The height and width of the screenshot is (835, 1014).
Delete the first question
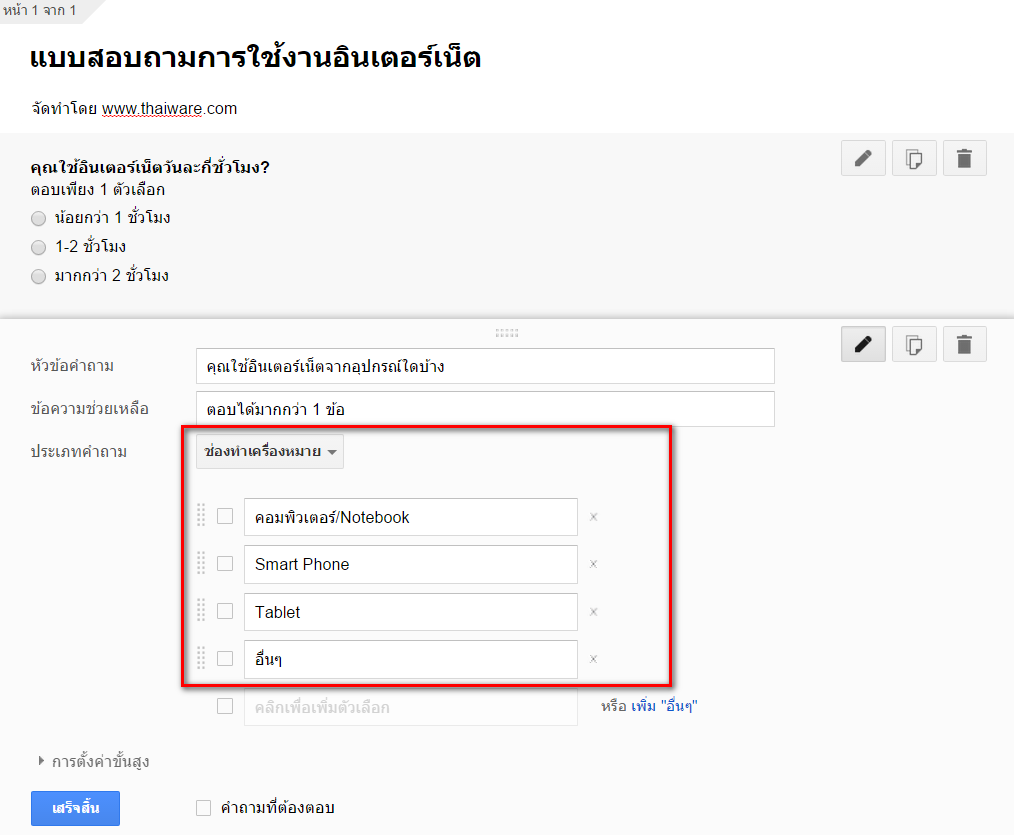[964, 158]
